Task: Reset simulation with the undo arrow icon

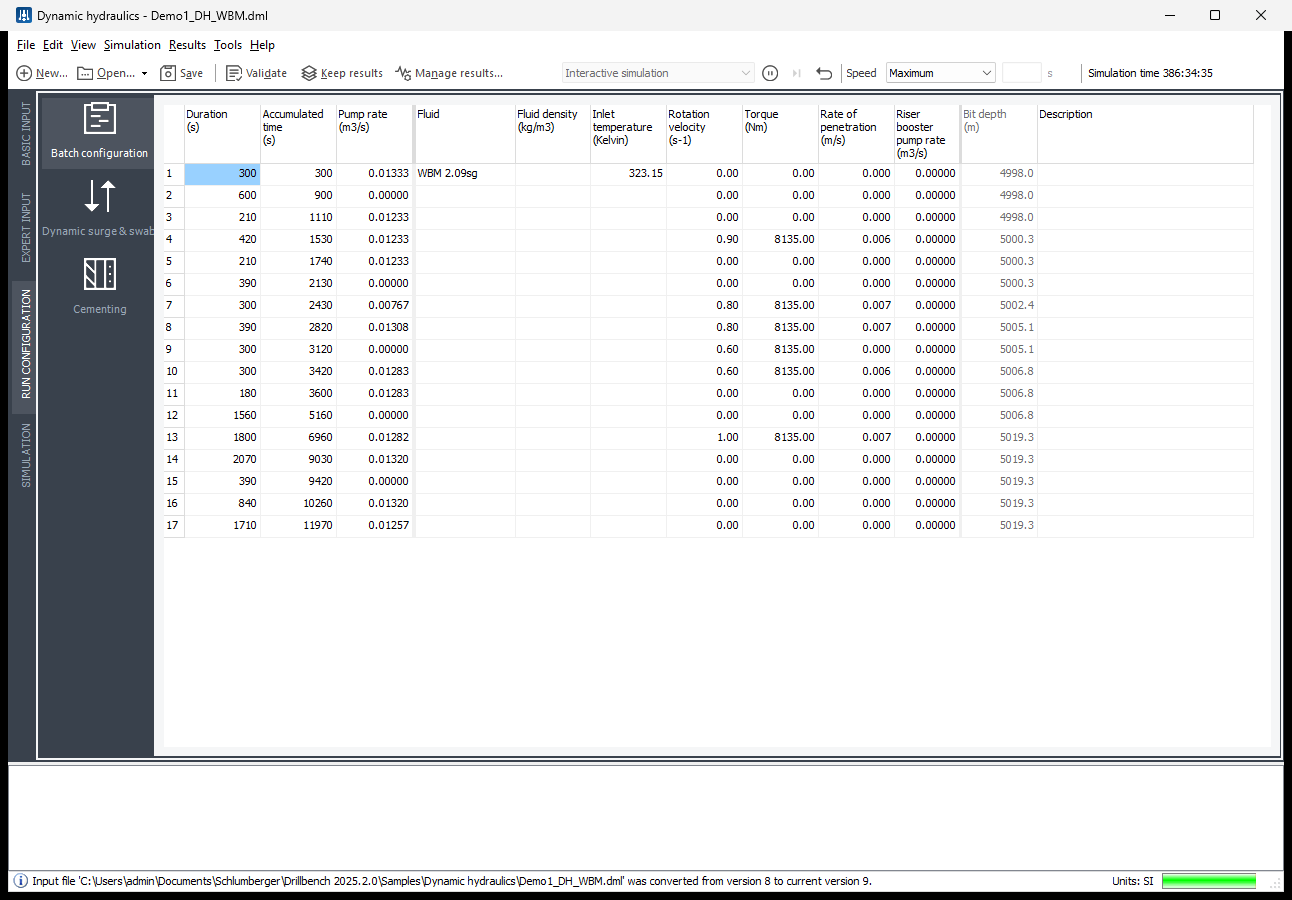Action: (x=824, y=73)
